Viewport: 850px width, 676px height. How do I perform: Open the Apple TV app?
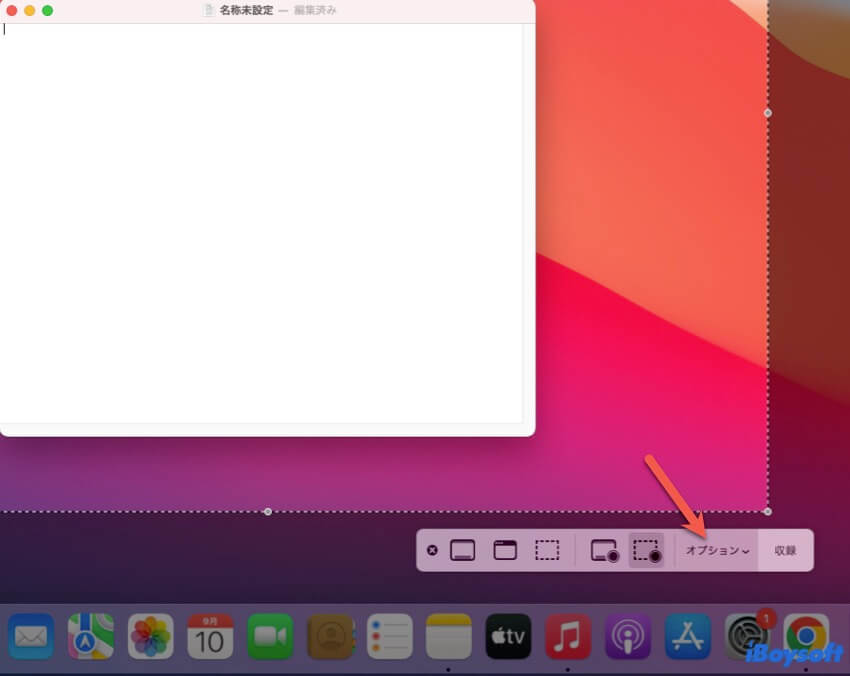pyautogui.click(x=508, y=636)
